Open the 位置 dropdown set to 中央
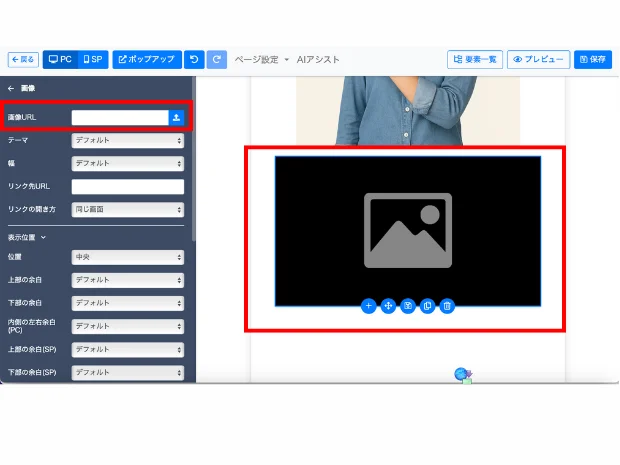620x465 pixels. point(128,257)
